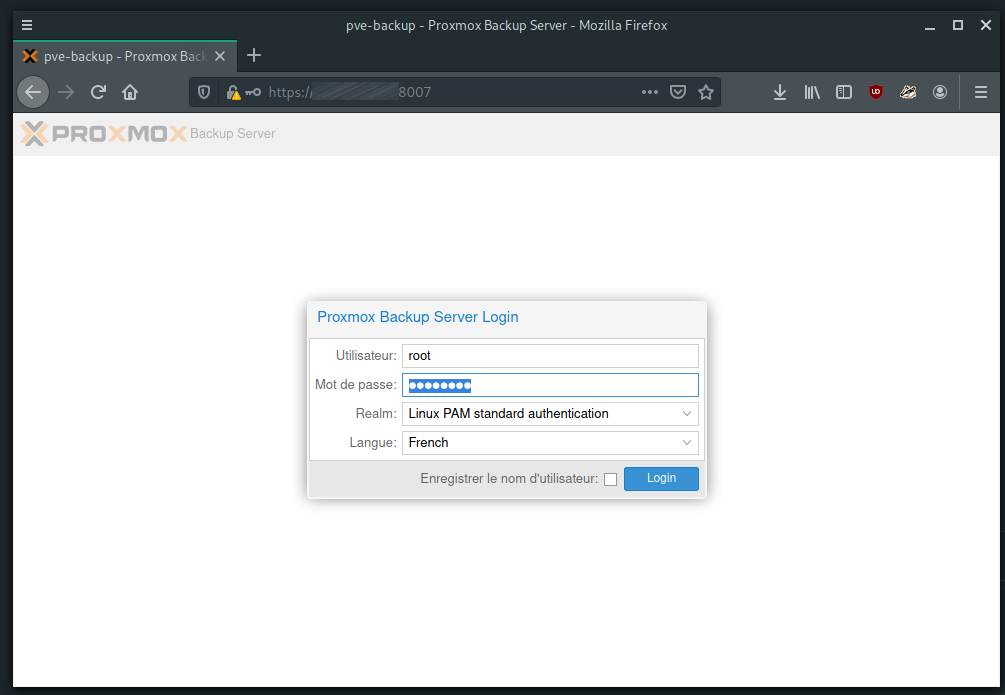The width and height of the screenshot is (1005, 695).
Task: Save page to Pocket
Action: click(x=678, y=92)
